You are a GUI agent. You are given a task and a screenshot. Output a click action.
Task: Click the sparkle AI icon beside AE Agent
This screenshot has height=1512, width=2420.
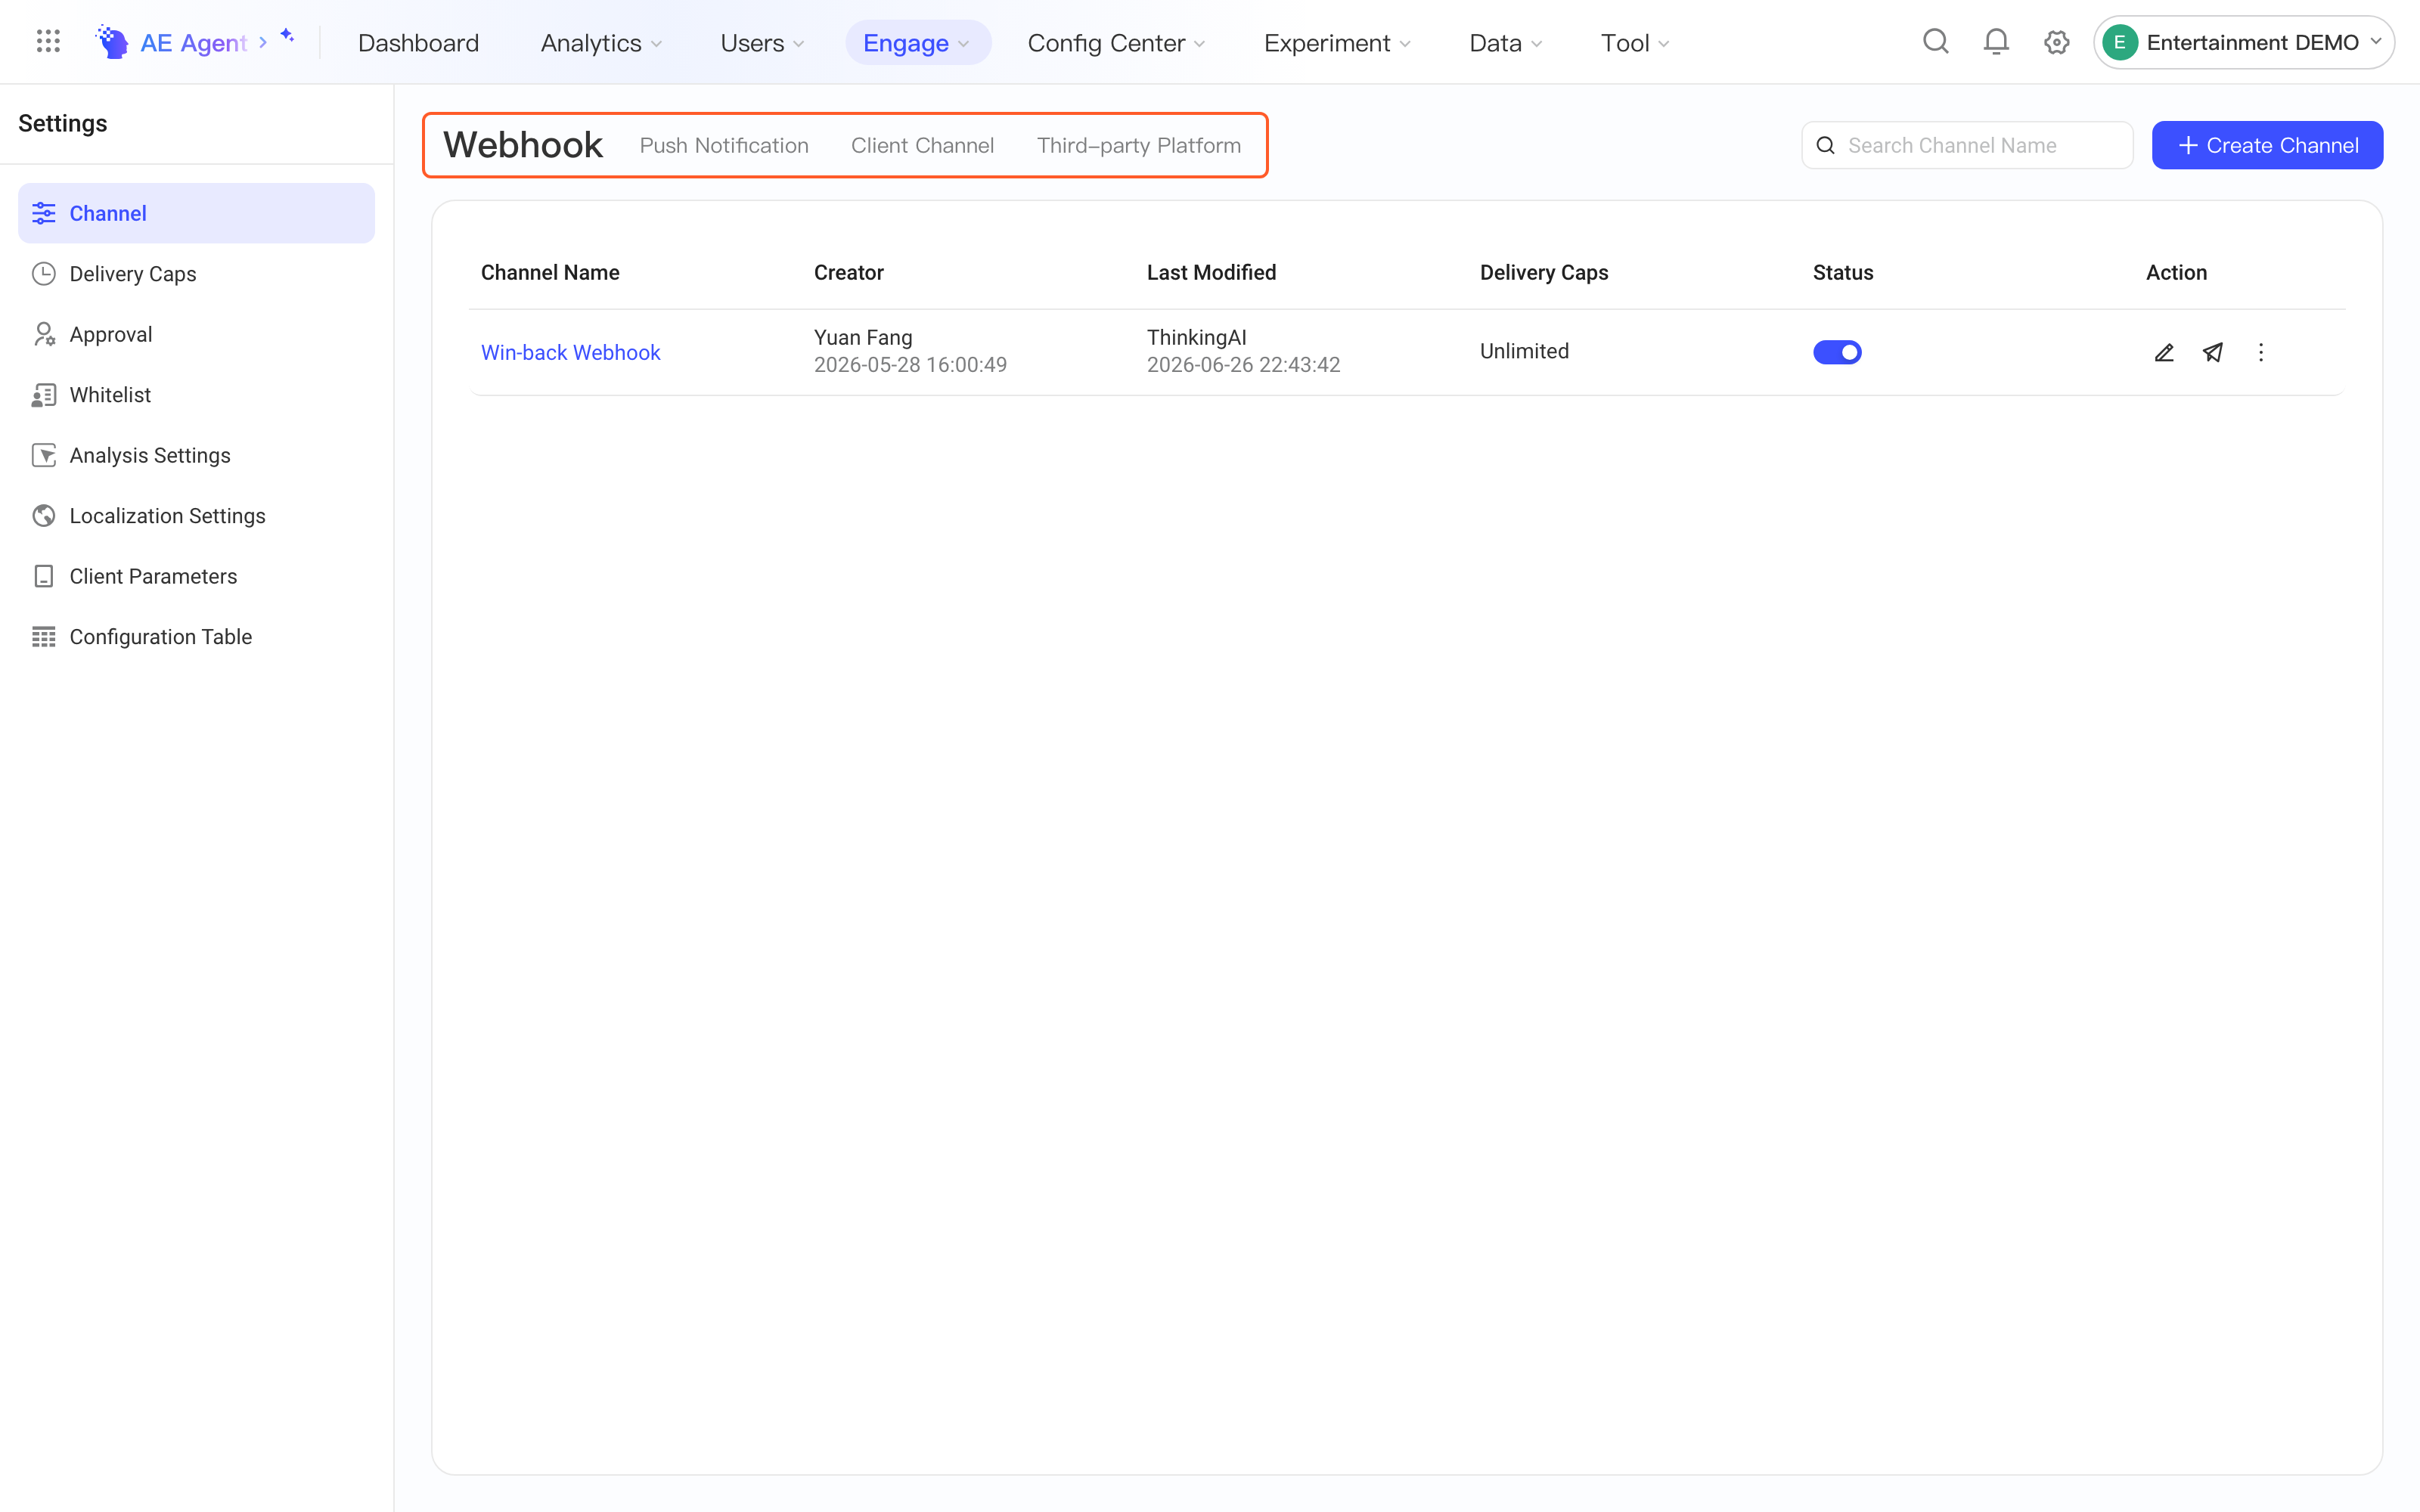[x=287, y=36]
